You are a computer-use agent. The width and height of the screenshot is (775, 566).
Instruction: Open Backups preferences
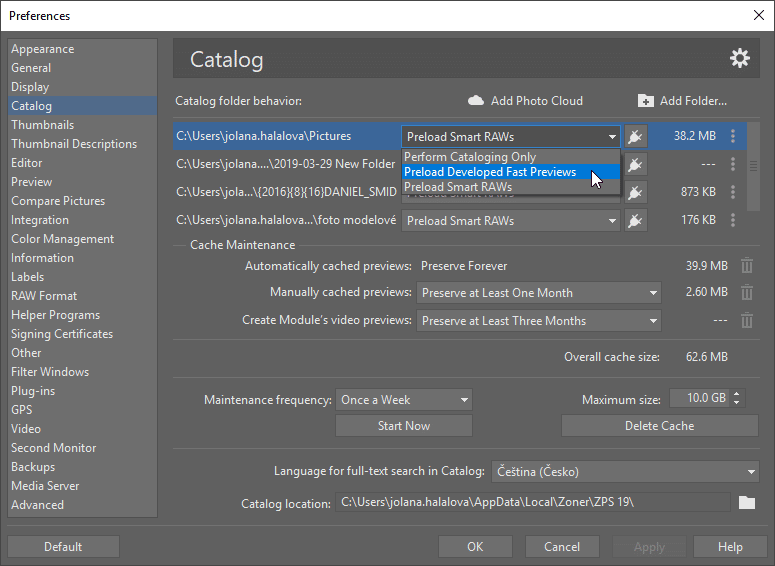pos(83,467)
